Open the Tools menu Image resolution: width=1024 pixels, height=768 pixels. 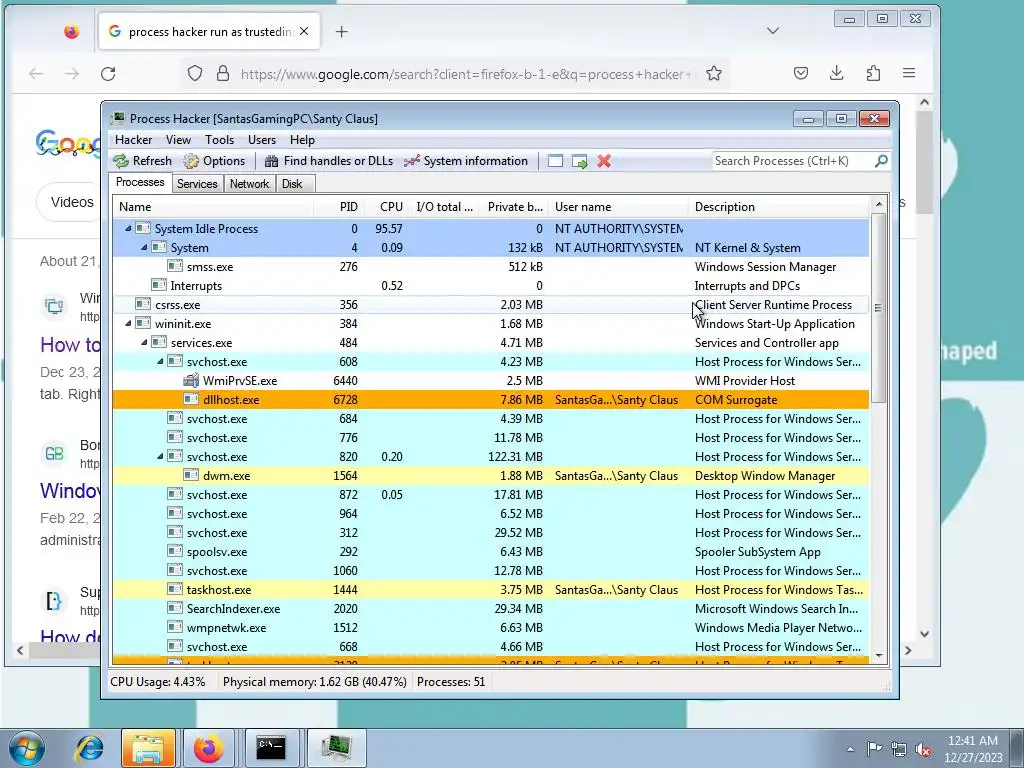(x=219, y=140)
